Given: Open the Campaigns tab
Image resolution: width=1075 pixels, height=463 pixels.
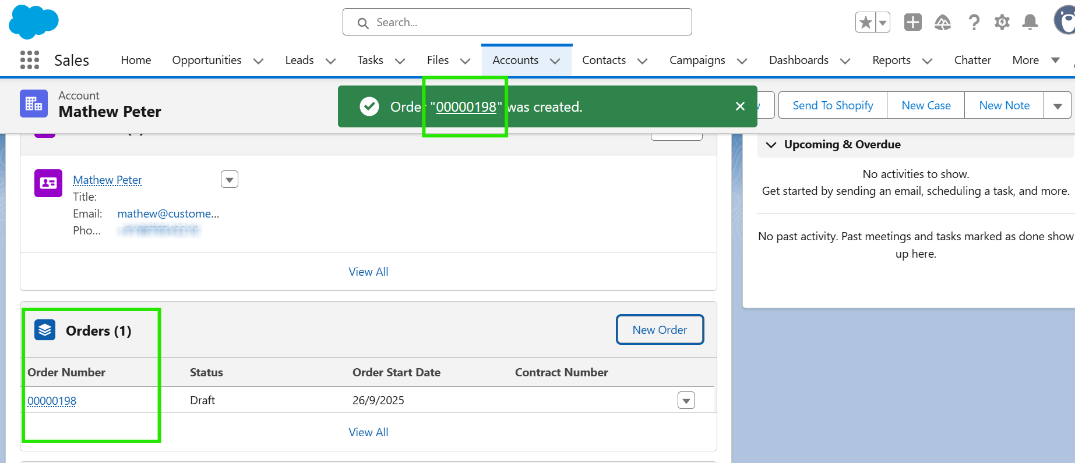Looking at the screenshot, I should tap(697, 60).
